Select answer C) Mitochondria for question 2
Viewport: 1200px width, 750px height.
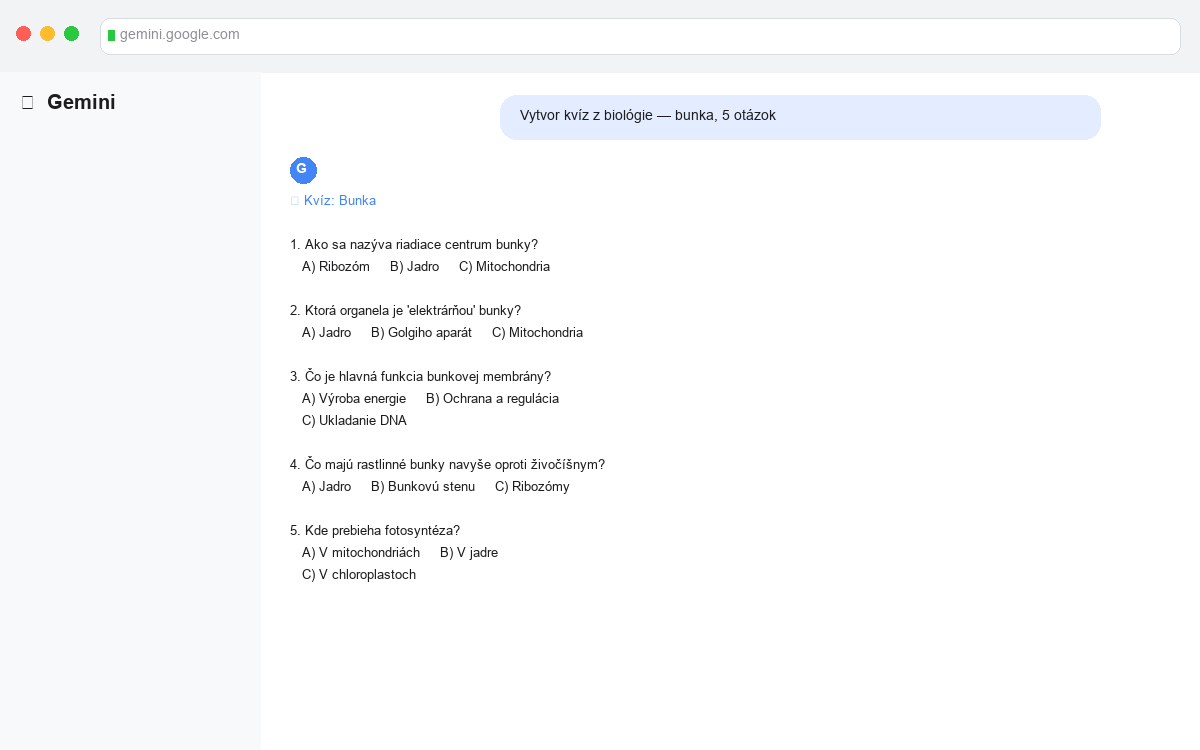coord(537,332)
